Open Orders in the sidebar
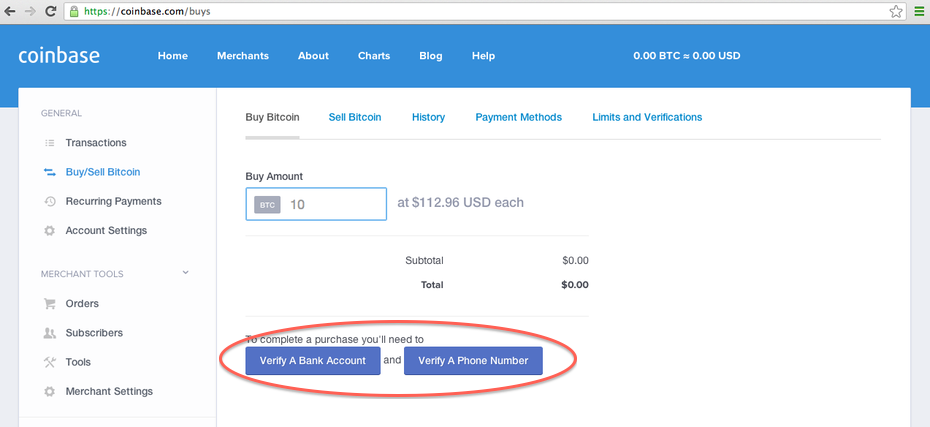 [x=82, y=304]
